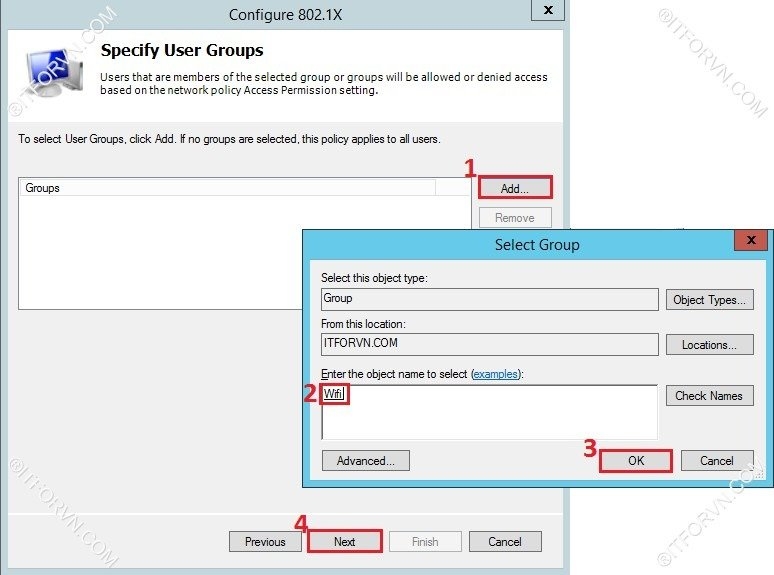774x575 pixels.
Task: Click the Groups column header
Action: 228,188
